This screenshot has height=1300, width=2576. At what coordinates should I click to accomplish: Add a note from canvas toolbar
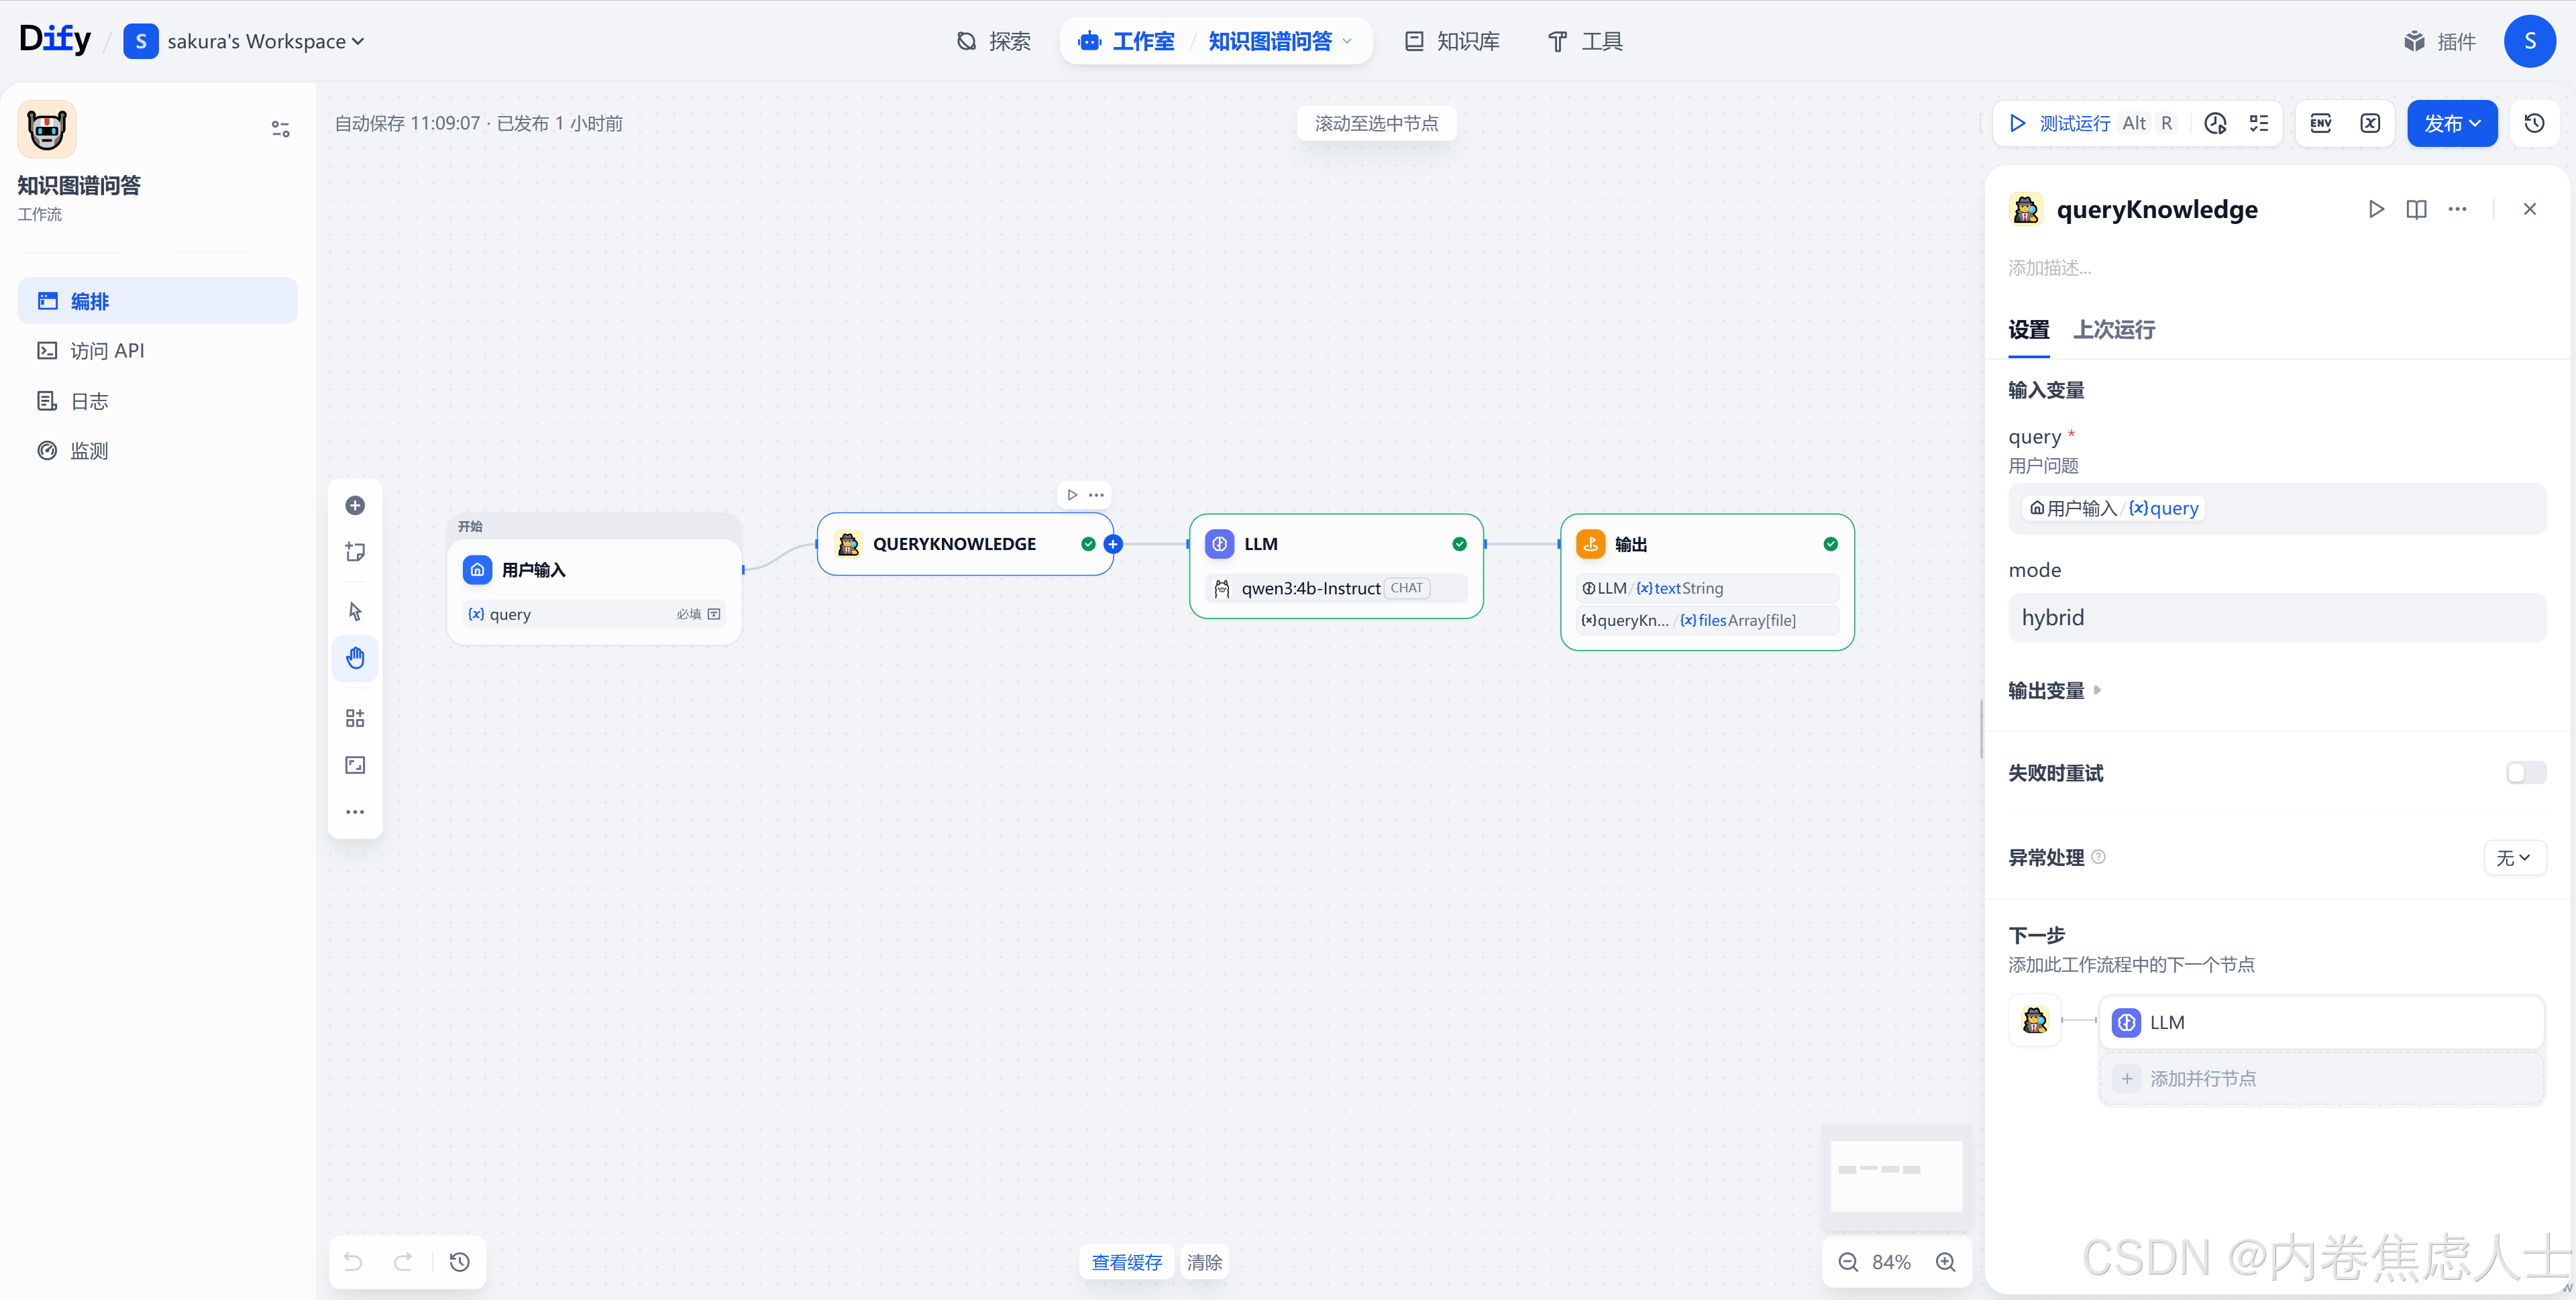(355, 552)
